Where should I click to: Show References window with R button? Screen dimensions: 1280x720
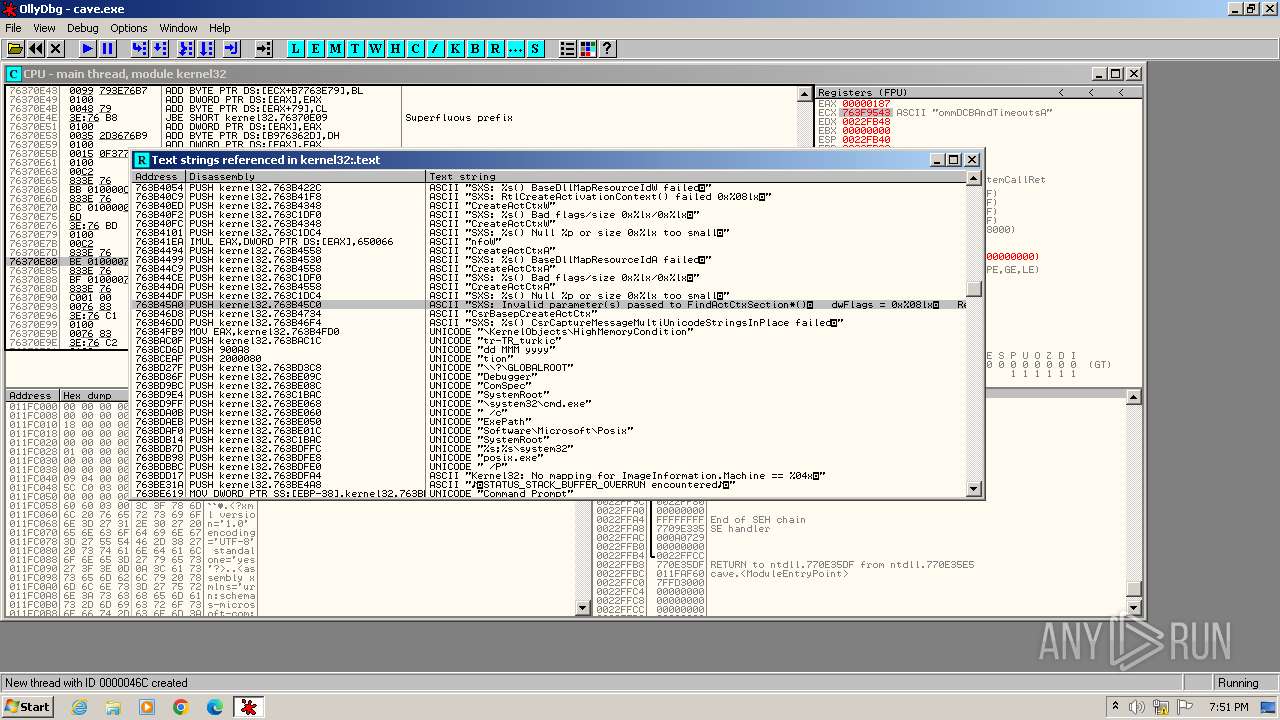[x=496, y=48]
